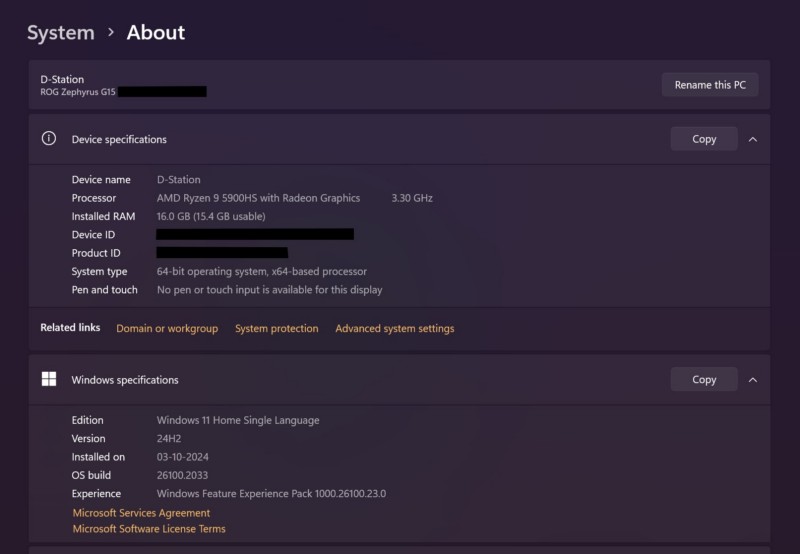
Task: Go back to System via the breadcrumb
Action: pos(60,33)
